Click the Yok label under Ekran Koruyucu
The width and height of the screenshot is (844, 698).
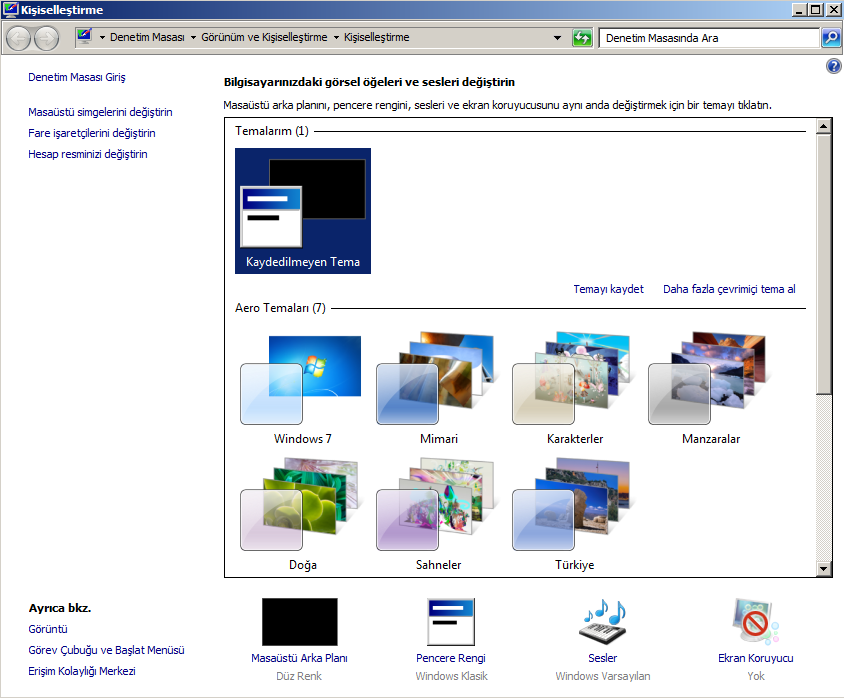click(x=756, y=676)
